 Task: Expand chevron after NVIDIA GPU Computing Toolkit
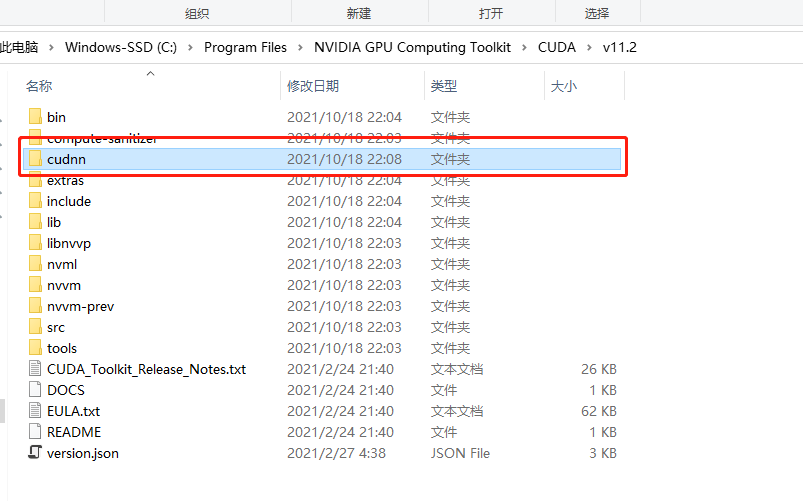[x=524, y=48]
